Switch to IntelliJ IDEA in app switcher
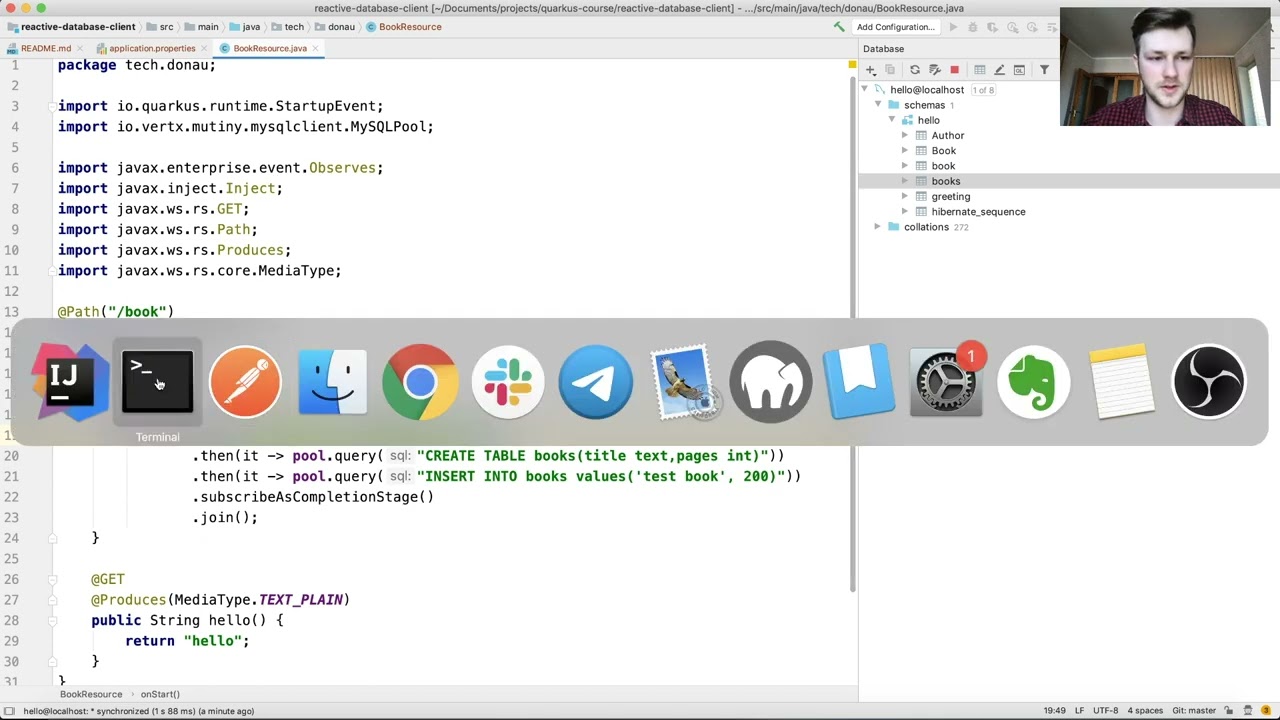1280x720 pixels. [x=68, y=381]
